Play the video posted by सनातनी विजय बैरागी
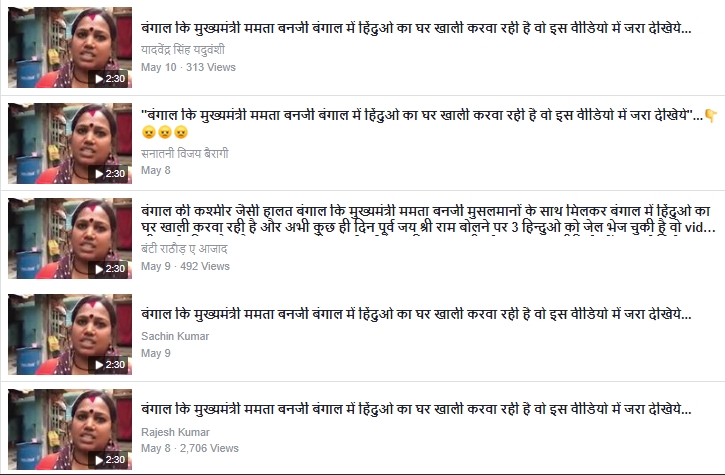 [110, 173]
